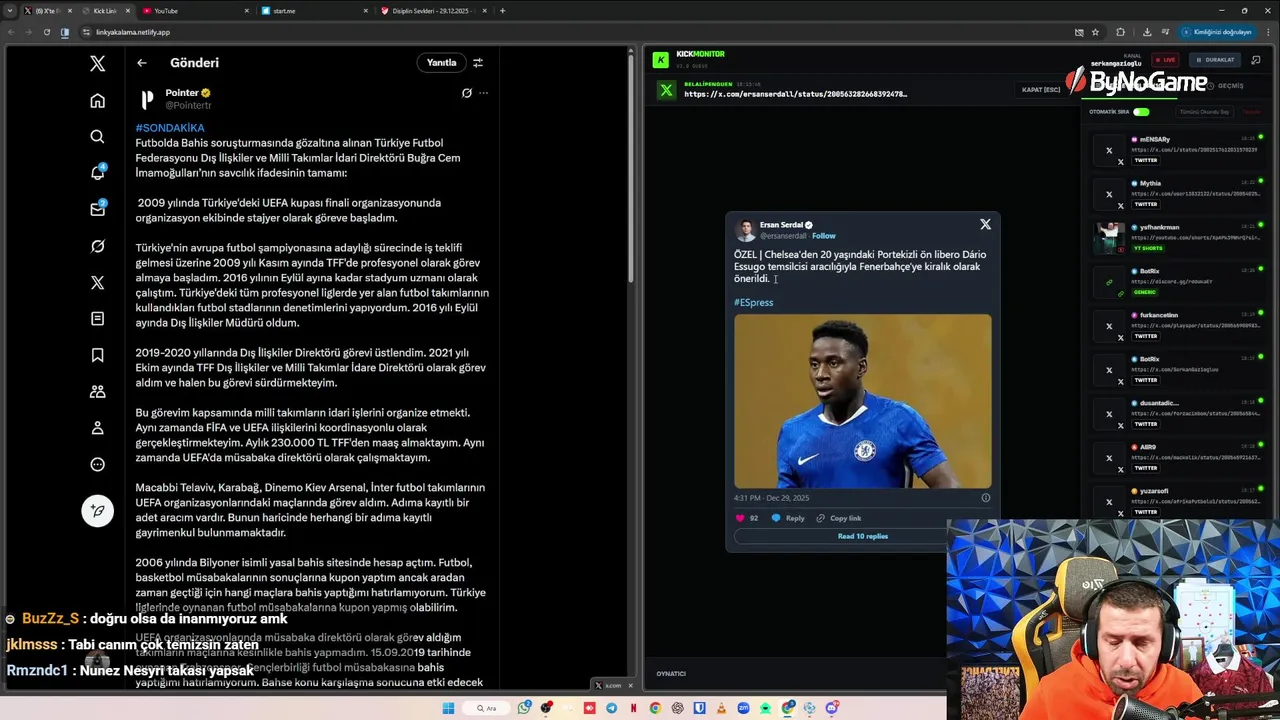The width and height of the screenshot is (1280, 720).
Task: Open X messages envelope
Action: pyautogui.click(x=97, y=209)
